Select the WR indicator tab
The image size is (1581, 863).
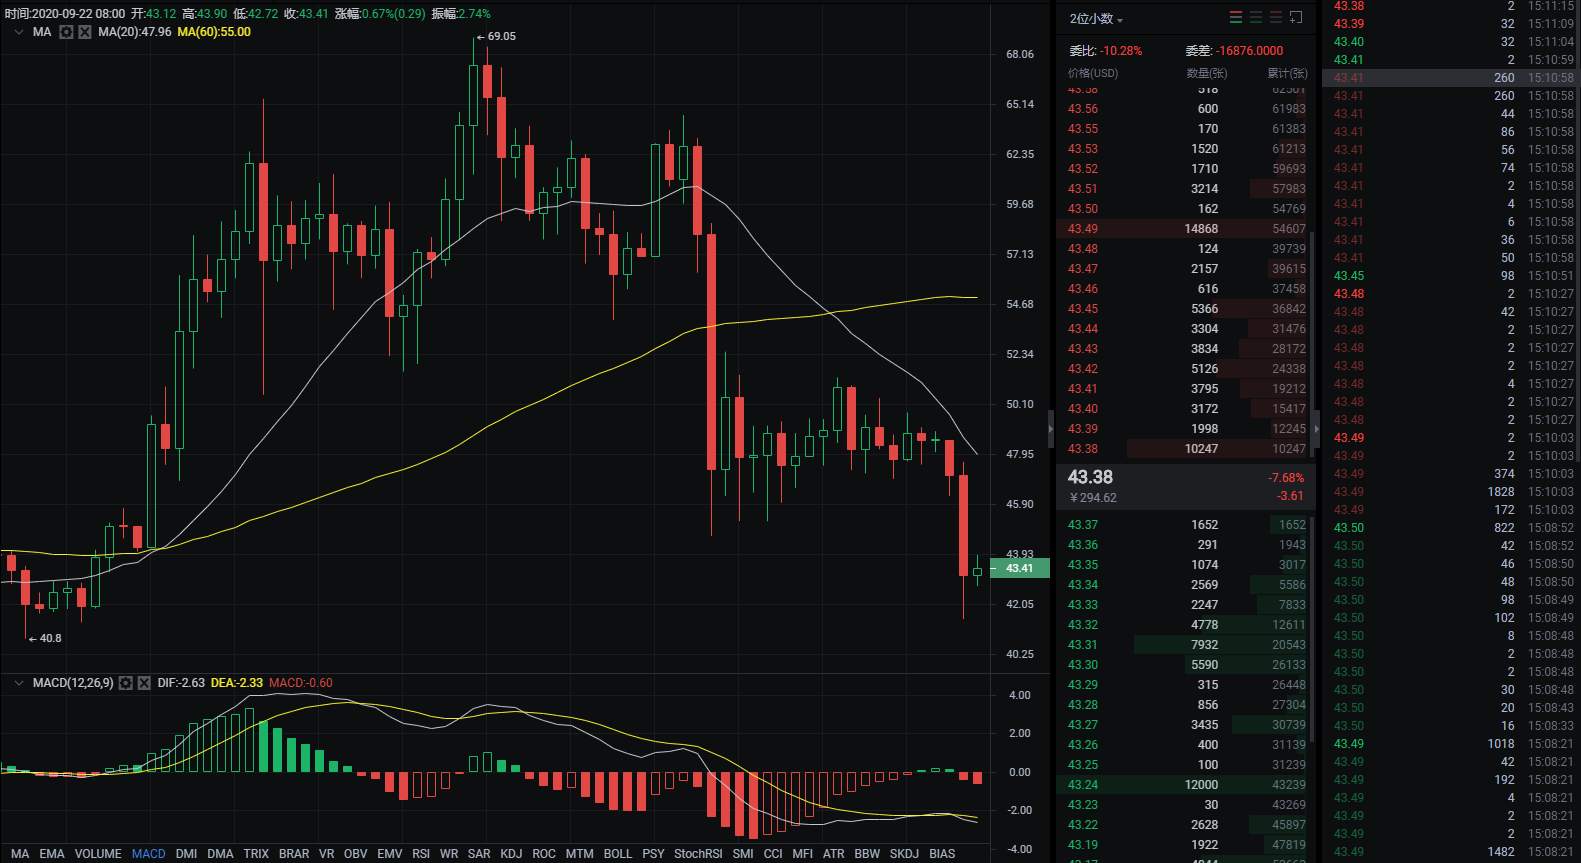(449, 854)
